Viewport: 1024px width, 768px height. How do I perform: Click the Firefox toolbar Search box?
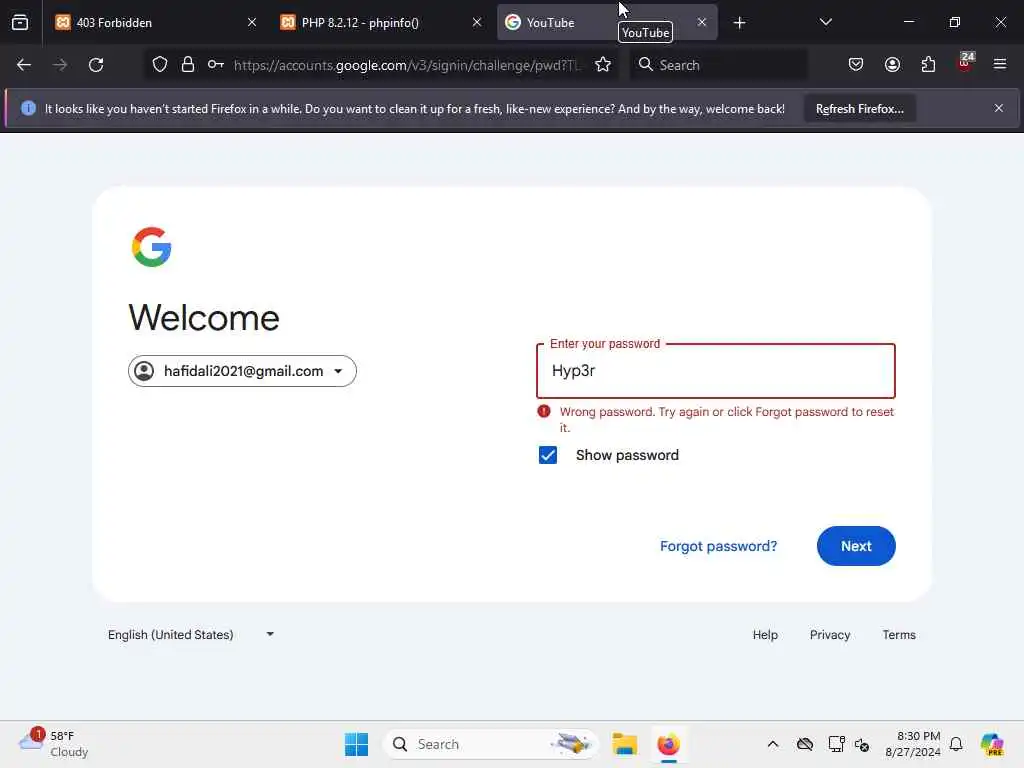(x=718, y=65)
